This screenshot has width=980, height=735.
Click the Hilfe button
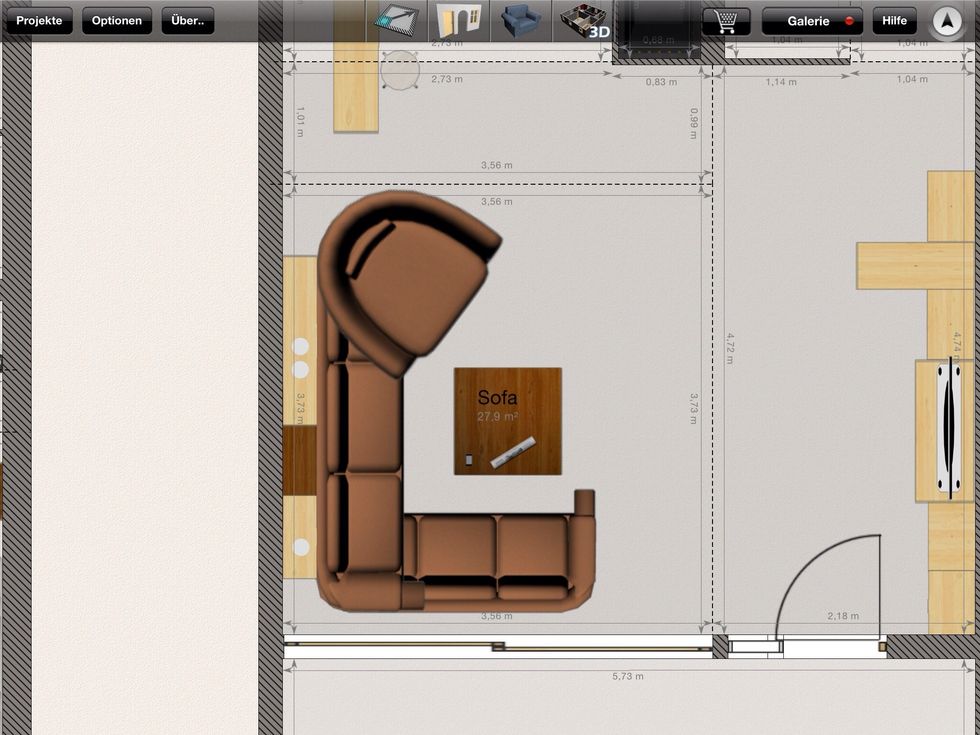pos(894,21)
